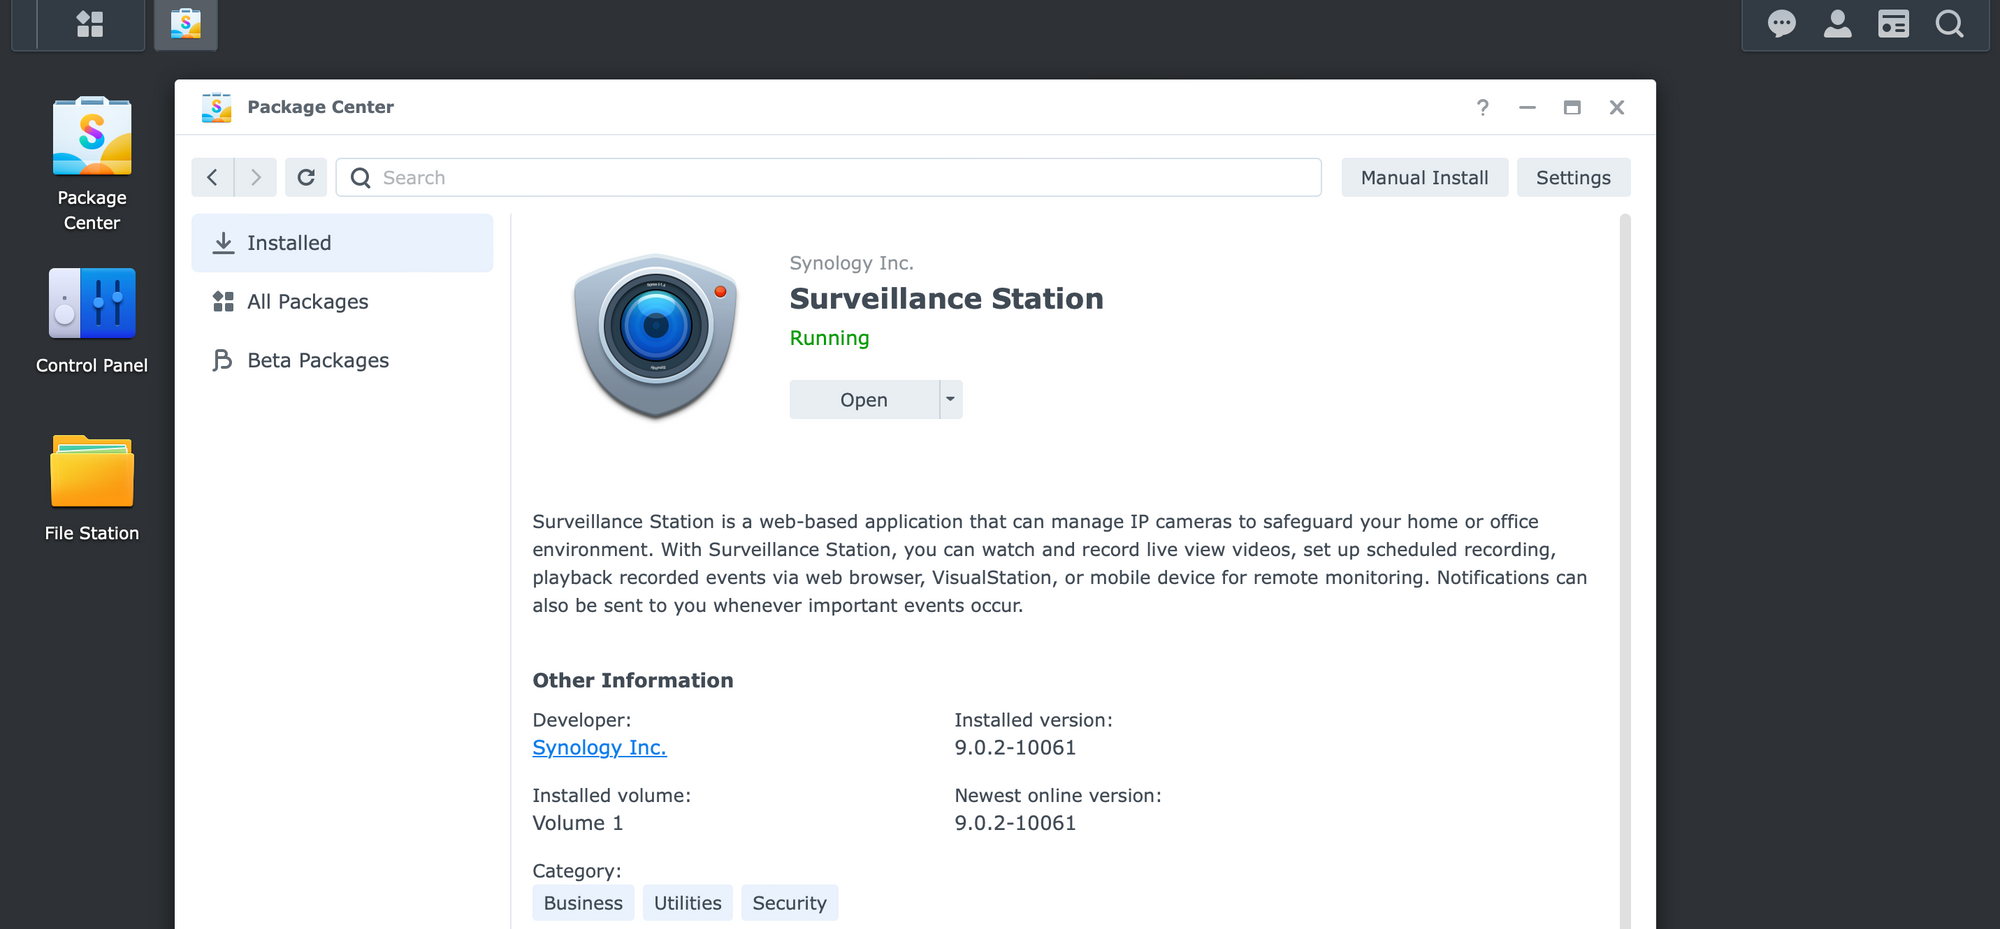Refresh the package list
This screenshot has width=2000, height=929.
[306, 177]
